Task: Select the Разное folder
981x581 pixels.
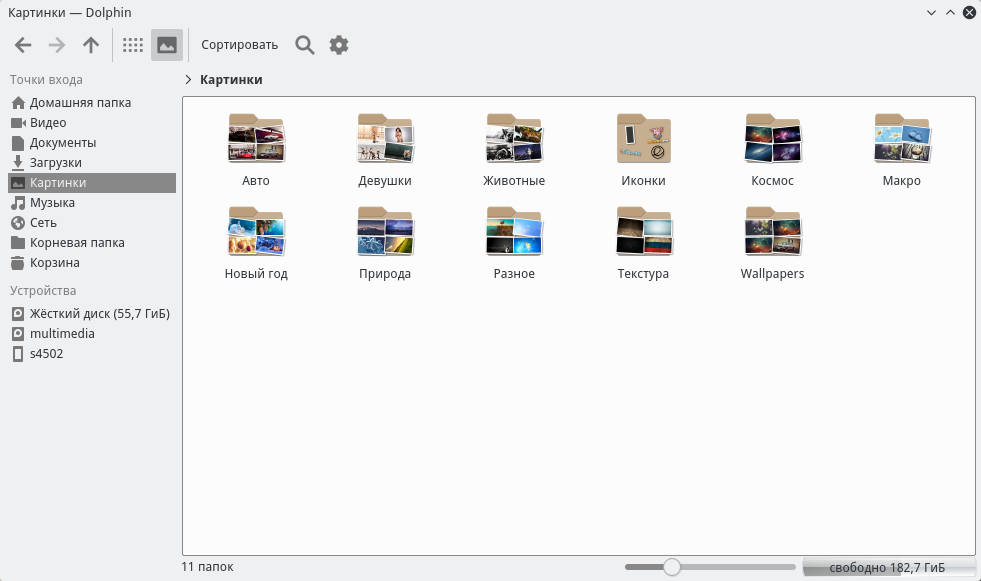Action: (514, 243)
